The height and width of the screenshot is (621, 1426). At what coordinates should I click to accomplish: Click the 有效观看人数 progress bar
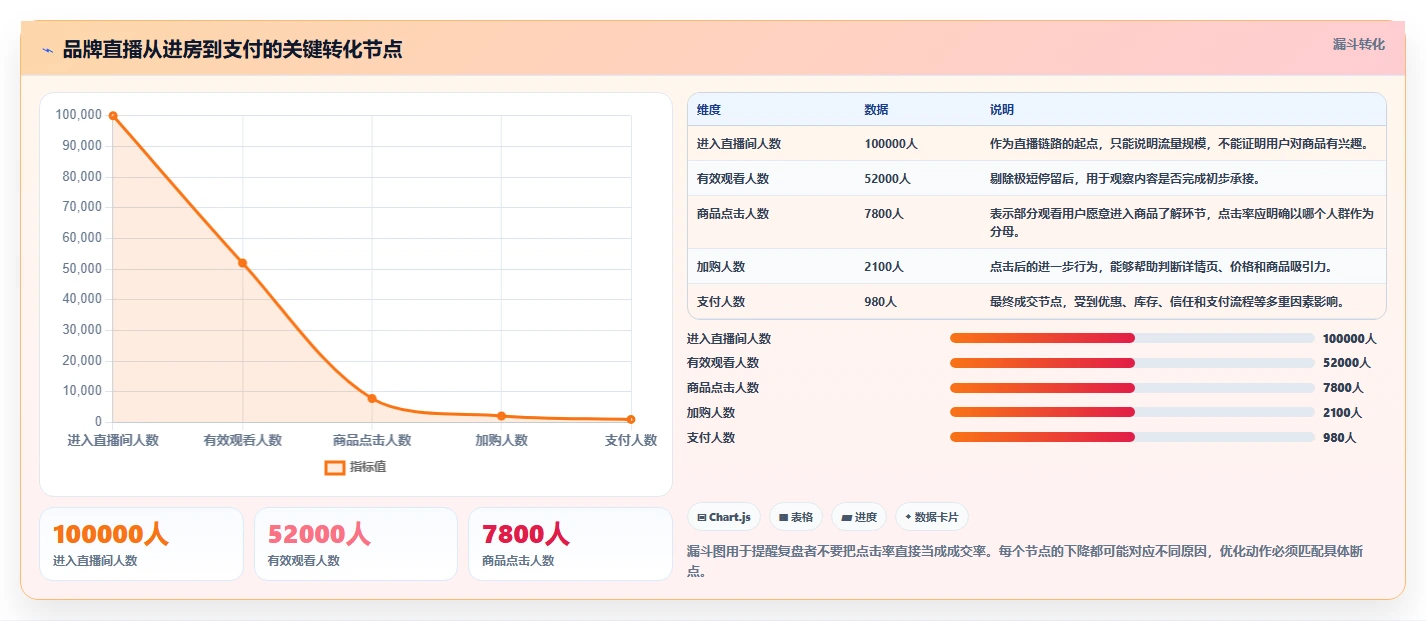pyautogui.click(x=1132, y=363)
